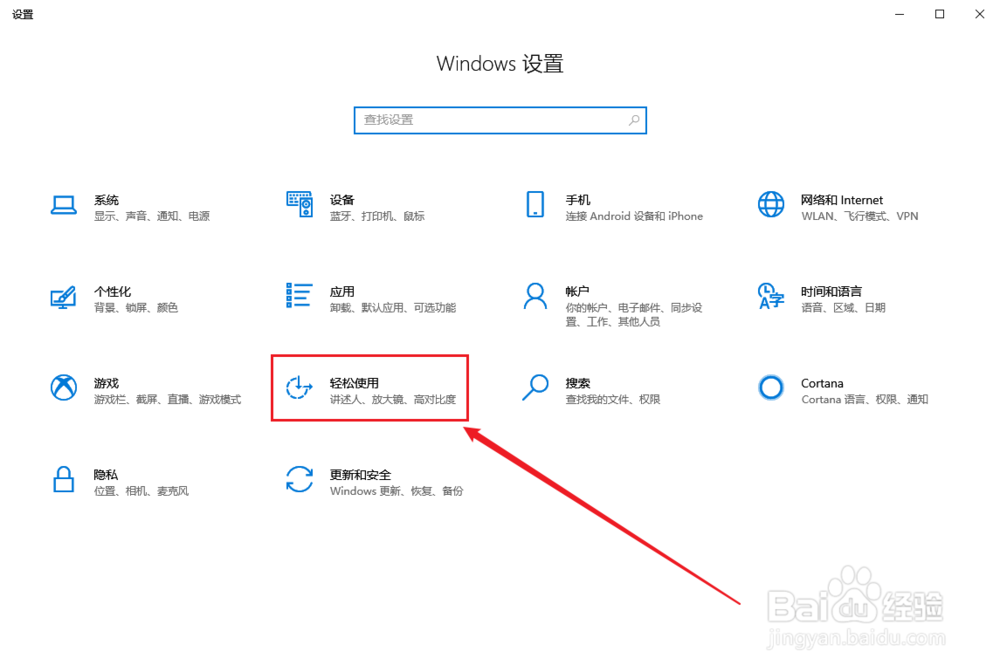Open 游戏 settings via the Xbox icon

tap(63, 389)
